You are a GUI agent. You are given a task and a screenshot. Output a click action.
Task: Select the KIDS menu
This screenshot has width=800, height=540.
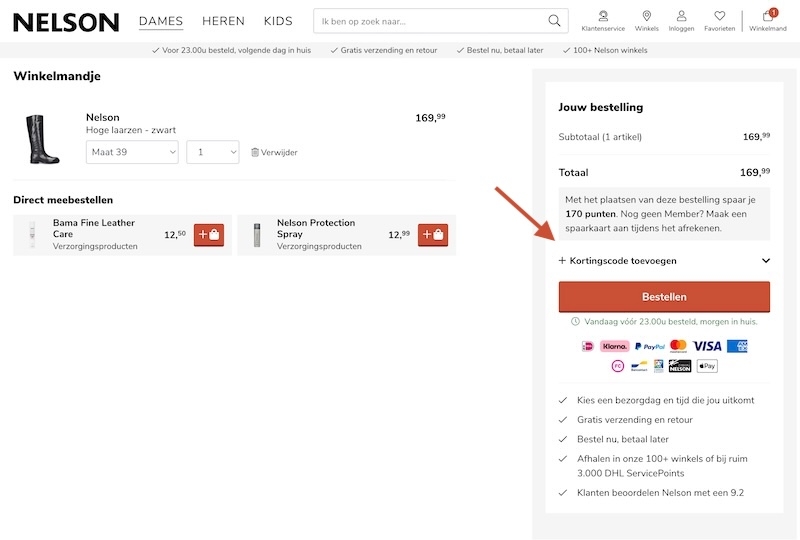point(278,21)
